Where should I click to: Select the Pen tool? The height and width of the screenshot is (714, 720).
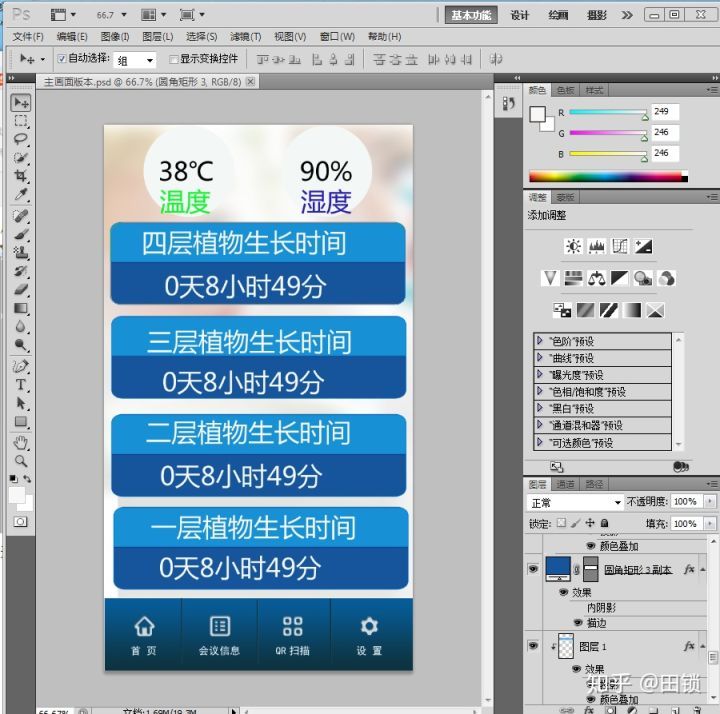click(21, 366)
